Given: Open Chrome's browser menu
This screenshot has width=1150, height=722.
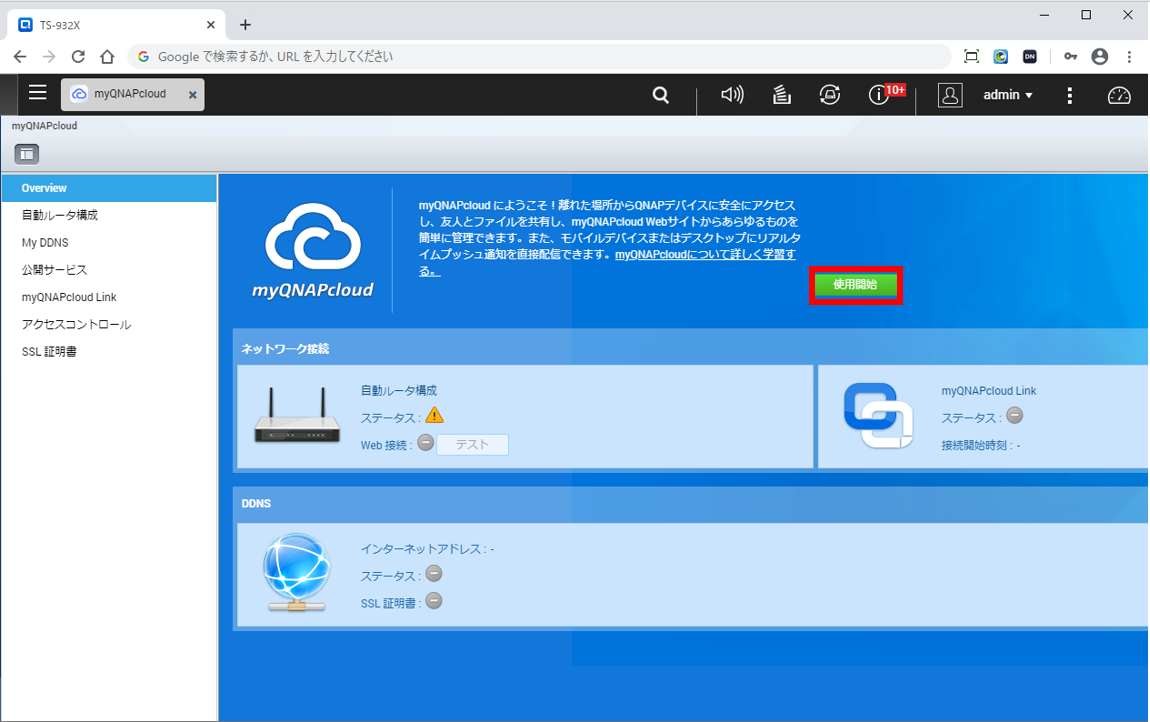Looking at the screenshot, I should (x=1129, y=57).
